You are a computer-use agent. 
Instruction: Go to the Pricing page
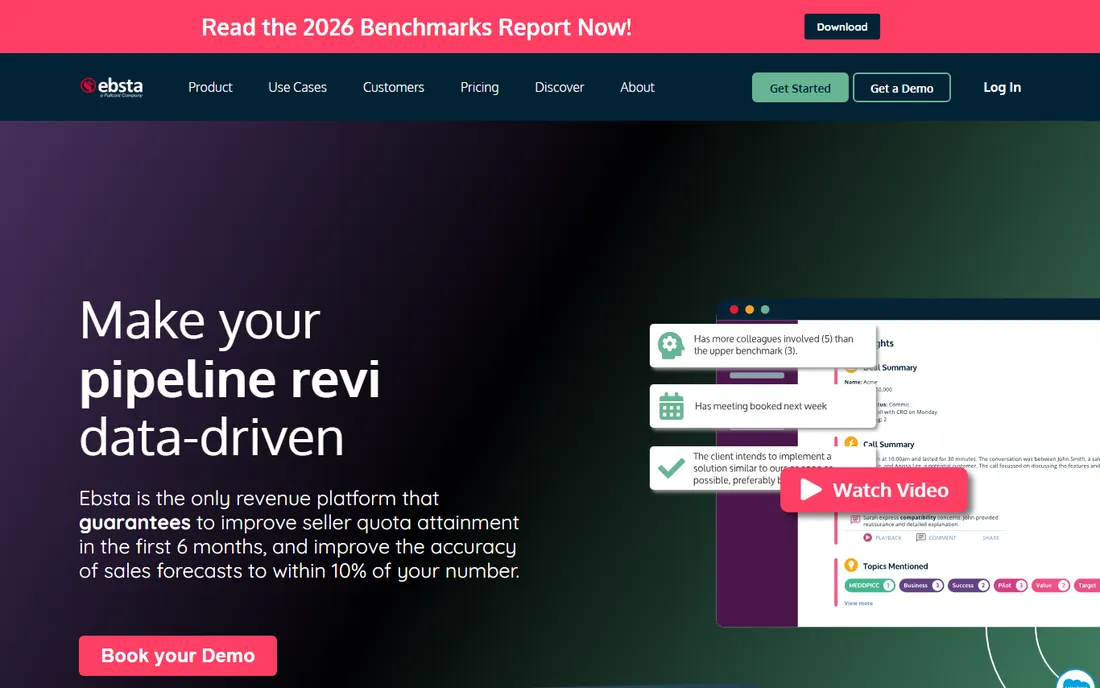click(479, 87)
